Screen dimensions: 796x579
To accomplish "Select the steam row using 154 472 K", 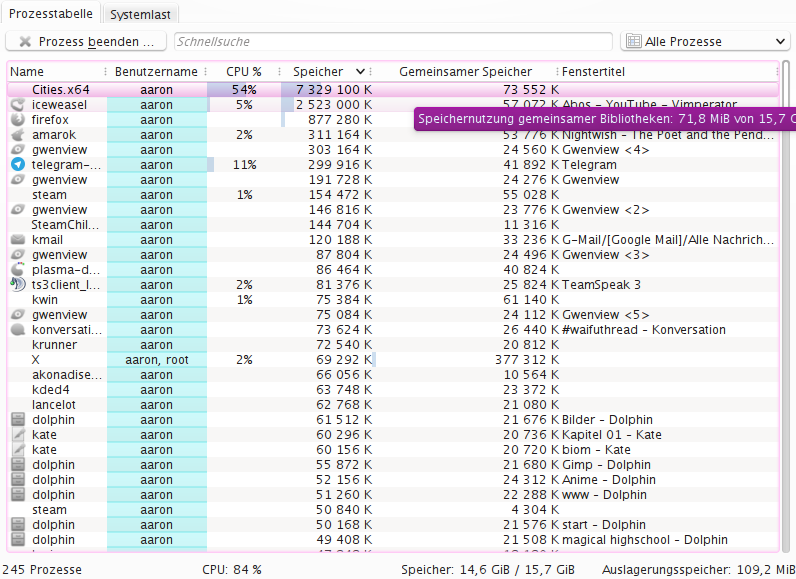I will coord(393,195).
